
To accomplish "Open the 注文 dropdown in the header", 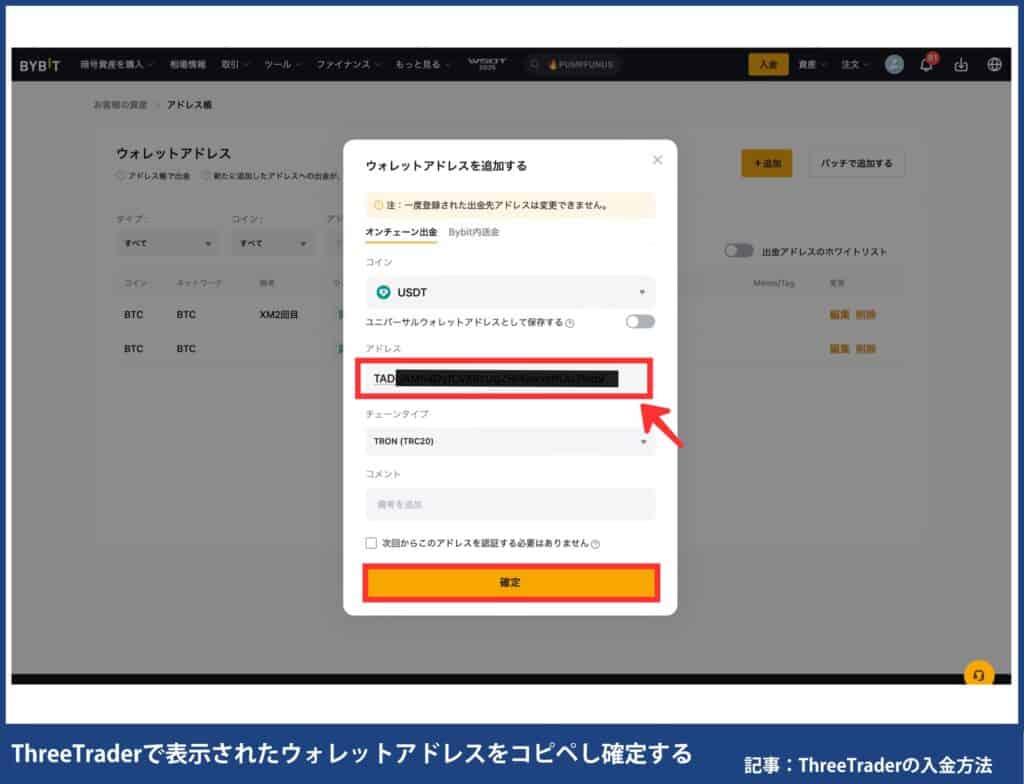I will (x=855, y=65).
